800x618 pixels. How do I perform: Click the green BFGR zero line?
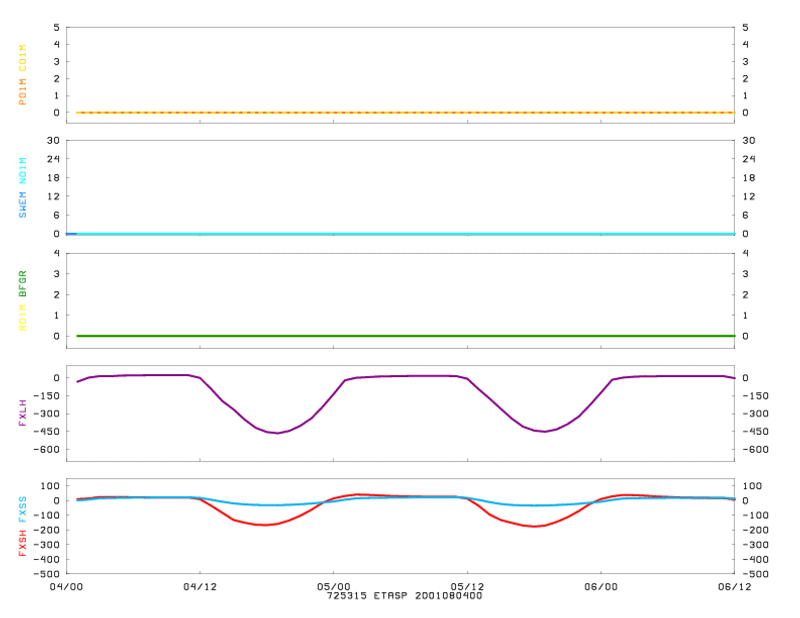[406, 336]
